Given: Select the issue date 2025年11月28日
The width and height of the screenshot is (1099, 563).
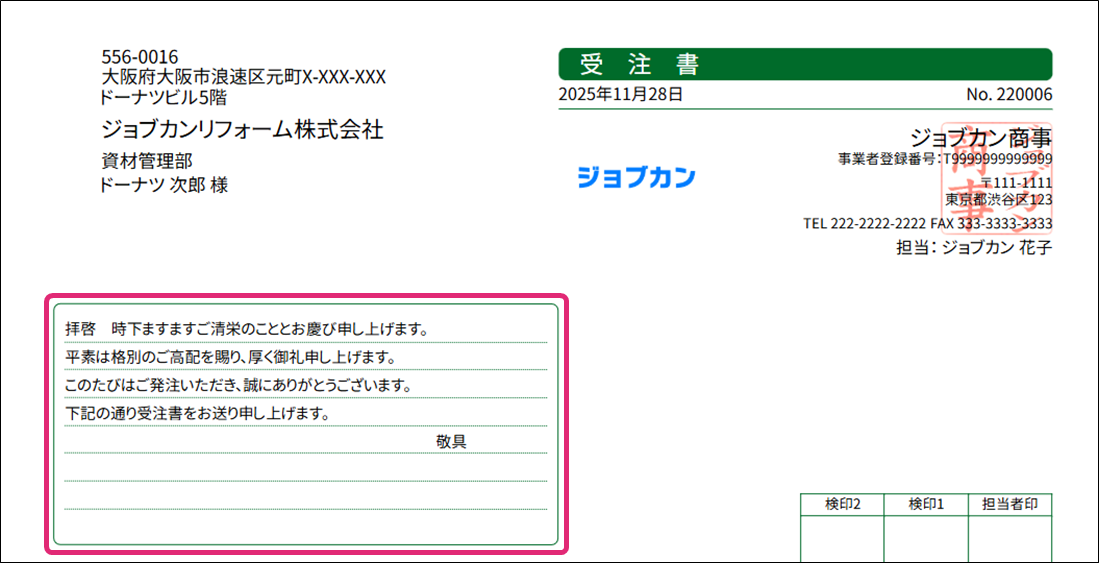Looking at the screenshot, I should click(x=621, y=95).
